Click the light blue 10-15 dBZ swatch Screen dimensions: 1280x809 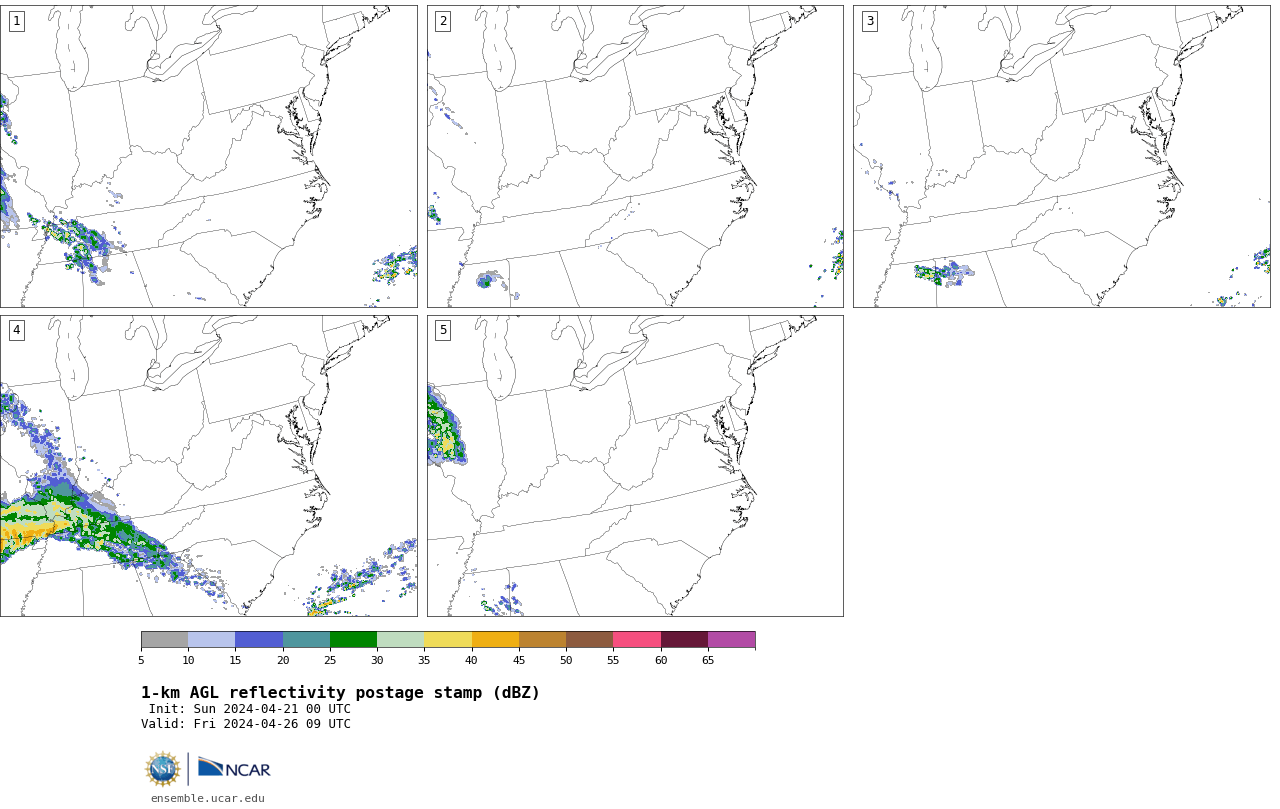click(211, 640)
